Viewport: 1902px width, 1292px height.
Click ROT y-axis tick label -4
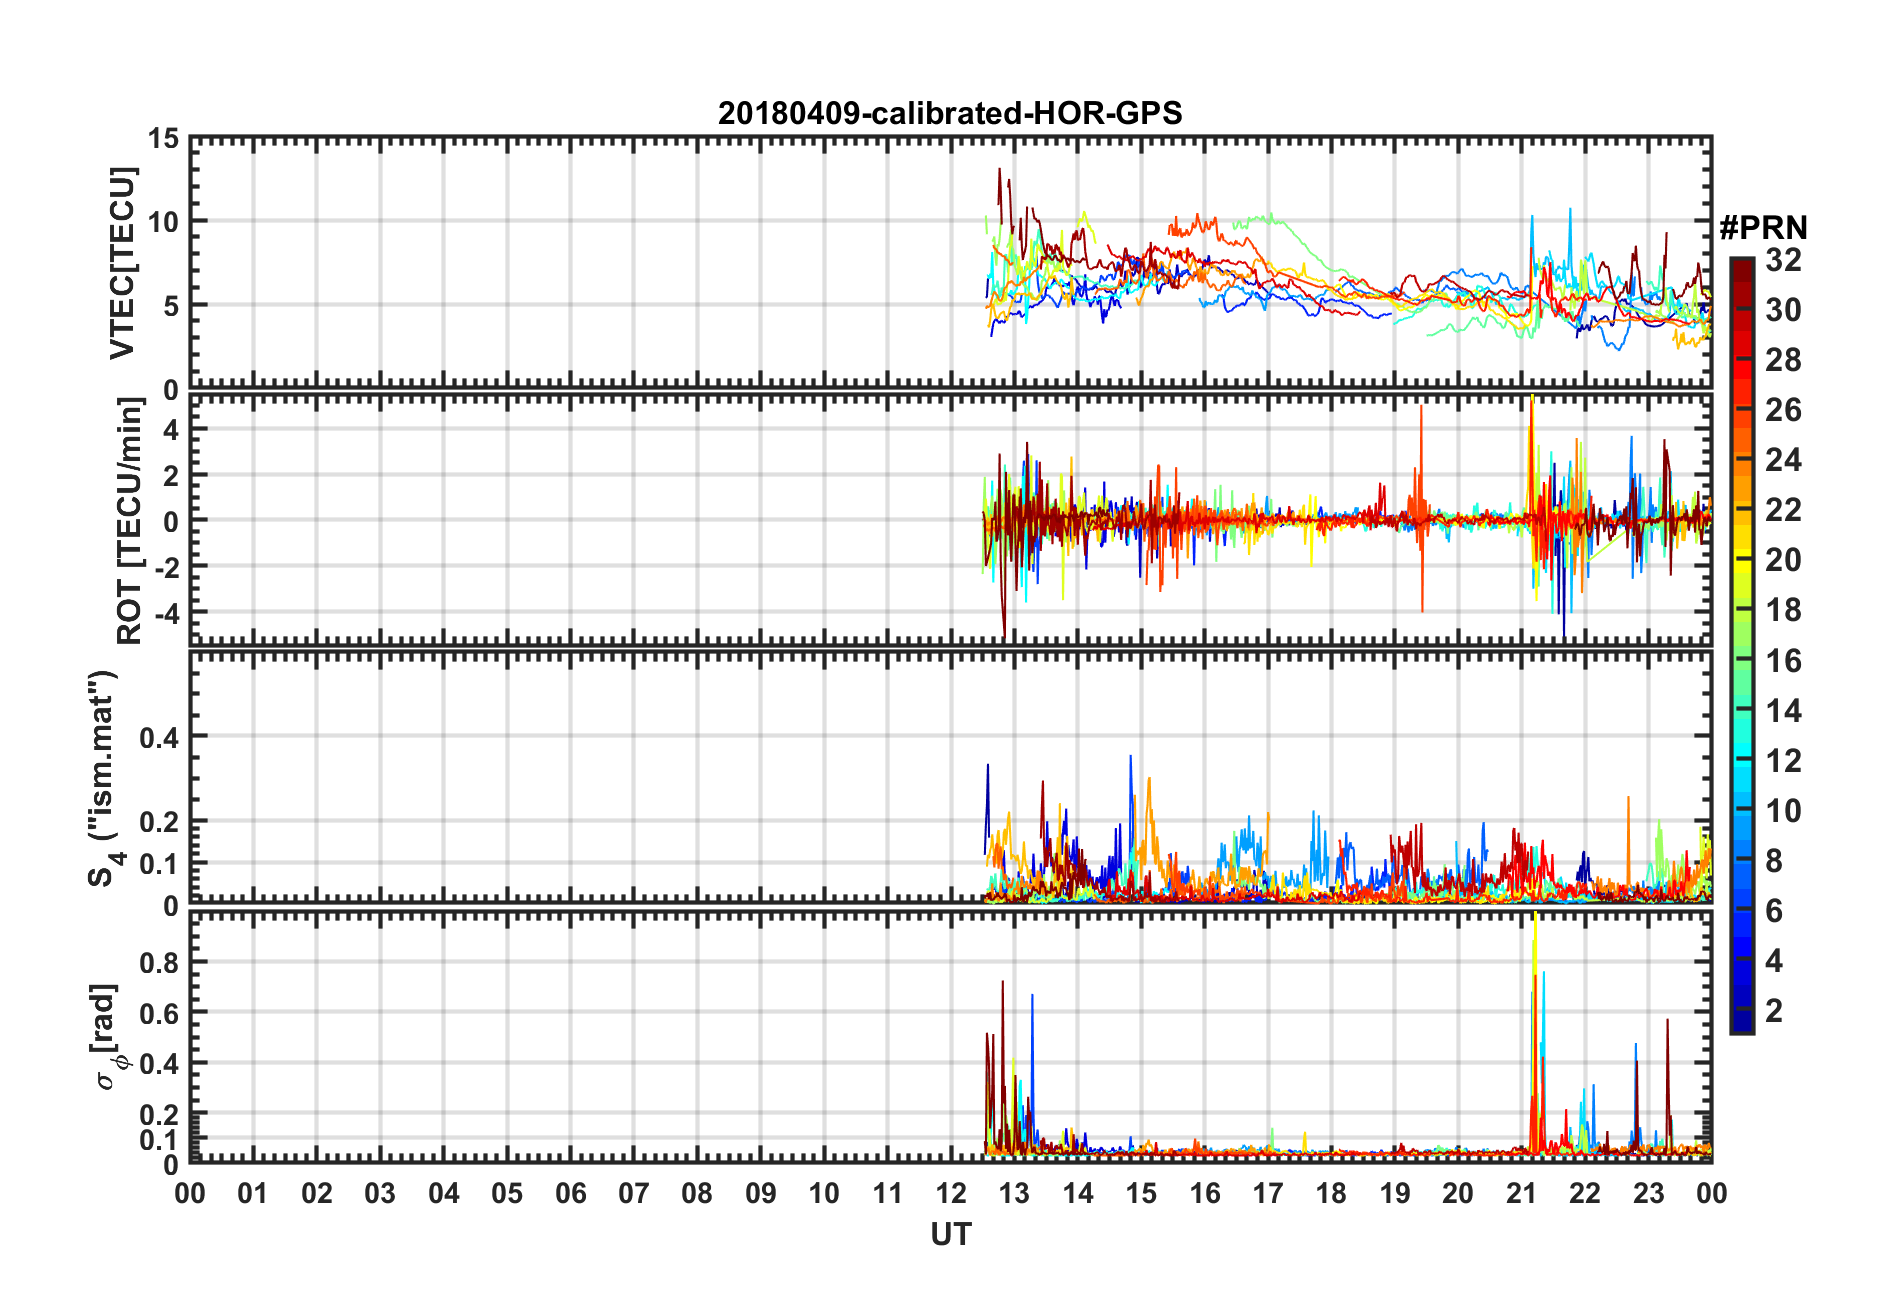click(166, 612)
